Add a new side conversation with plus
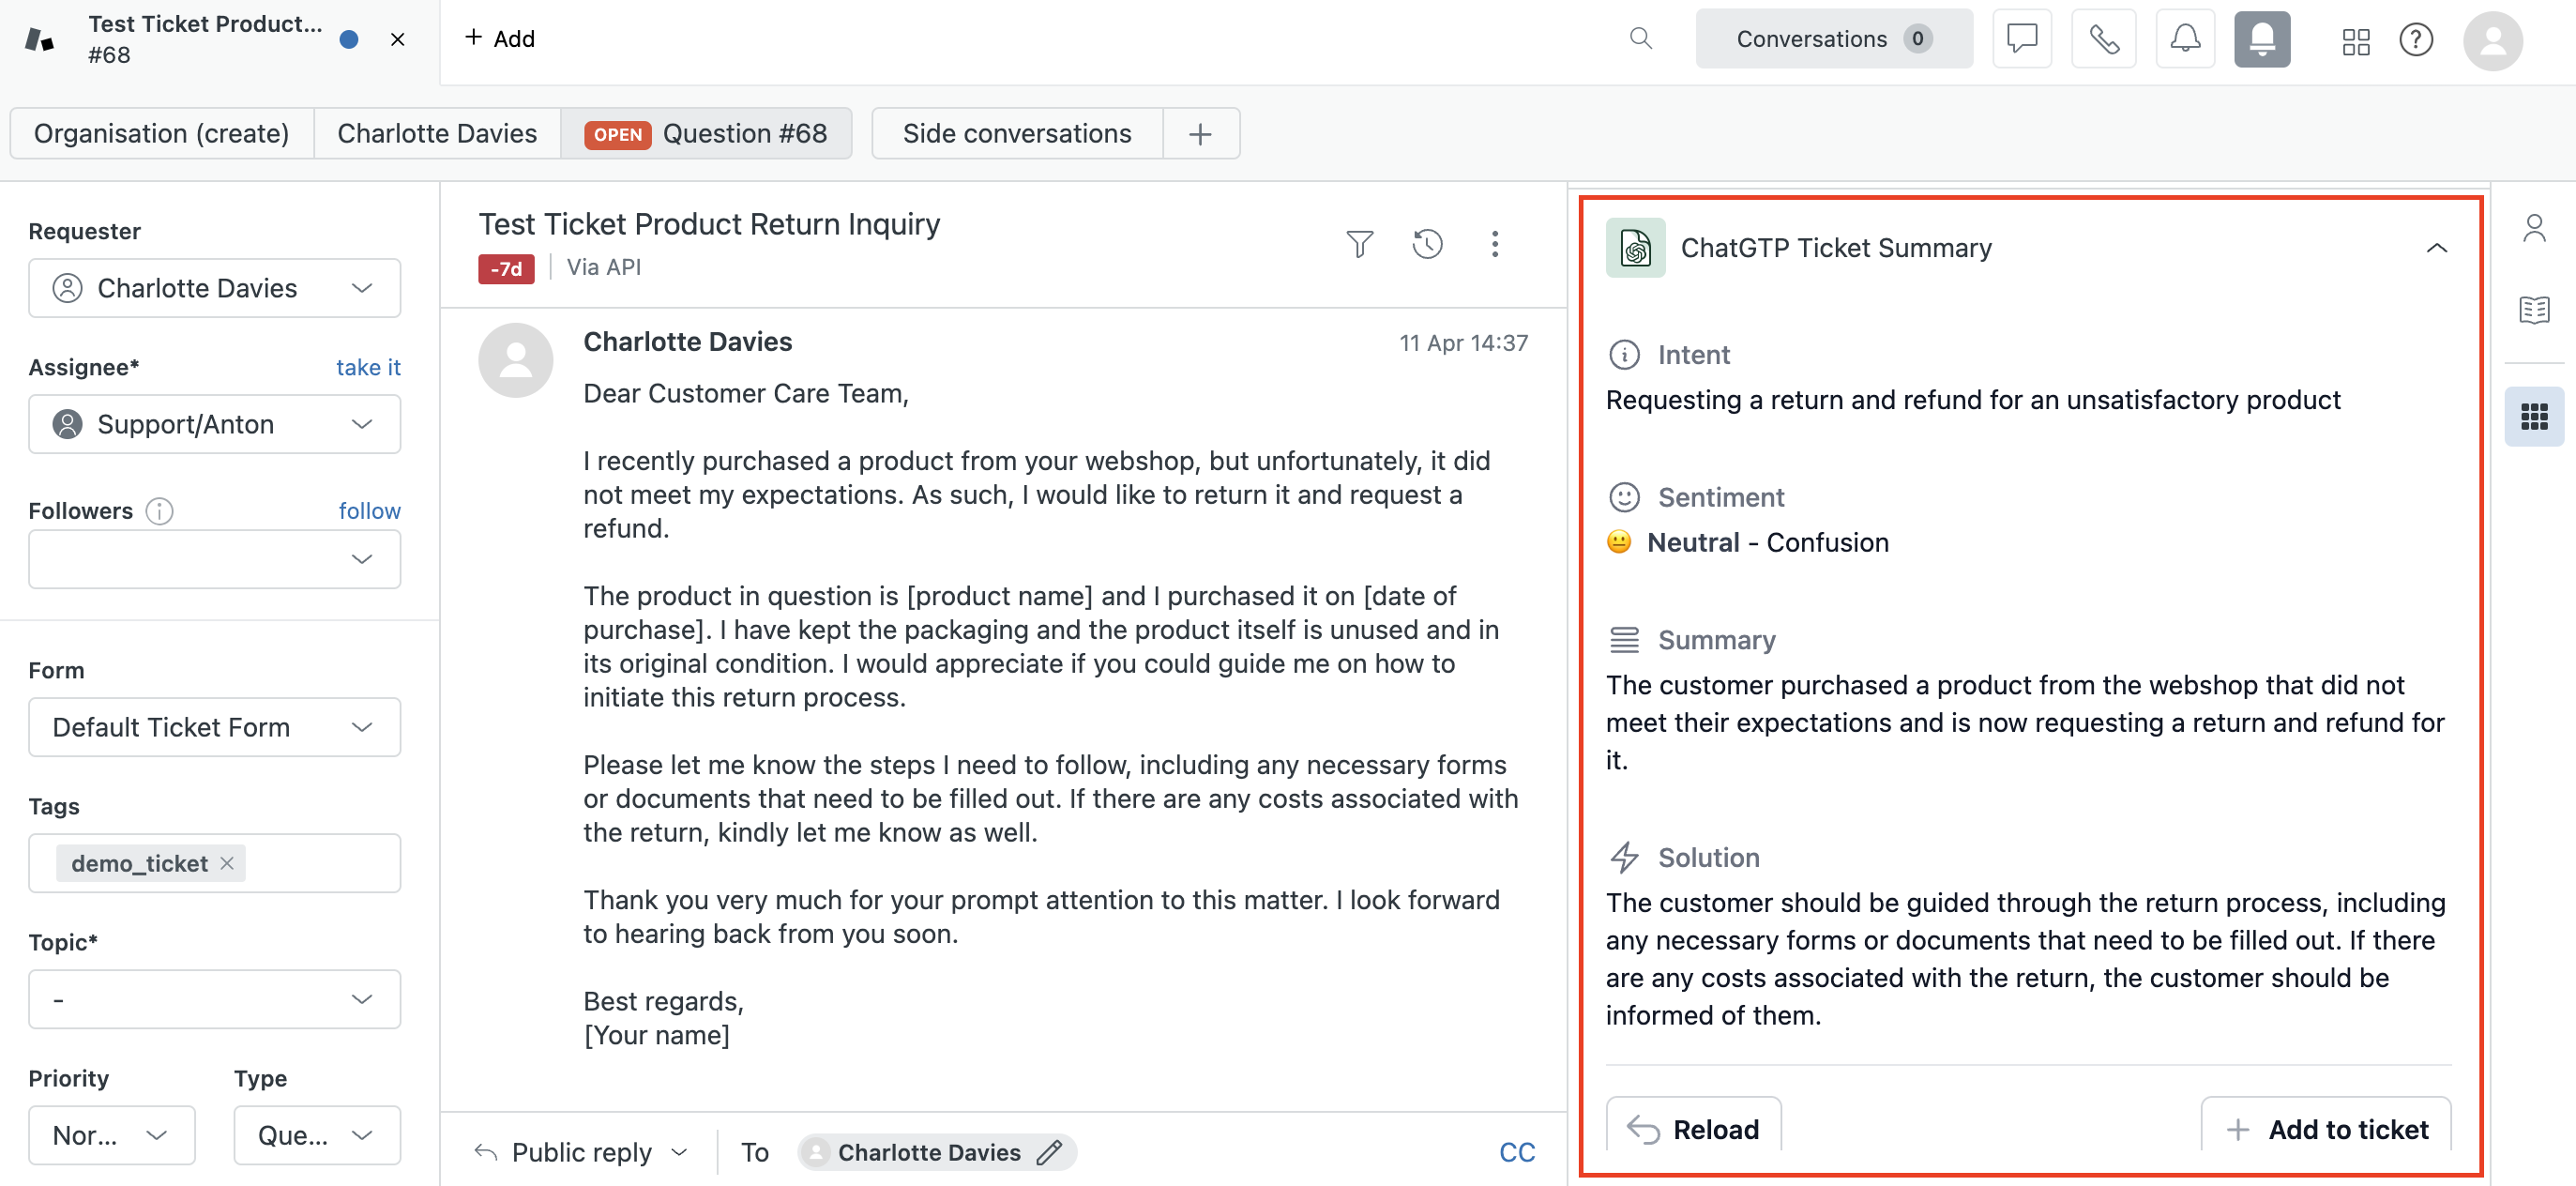The width and height of the screenshot is (2576, 1186). click(x=1200, y=133)
